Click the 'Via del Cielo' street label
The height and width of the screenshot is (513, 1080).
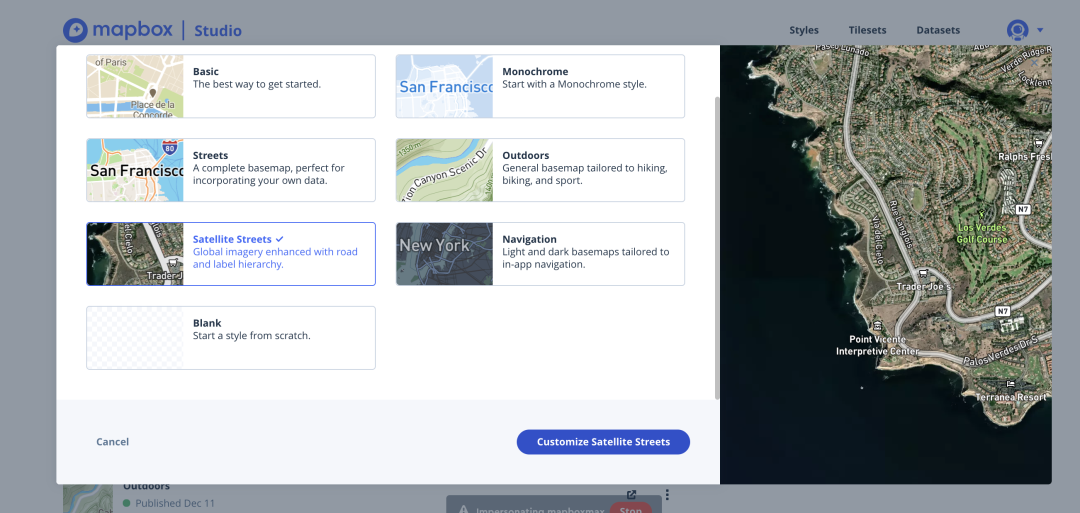pyautogui.click(x=878, y=238)
